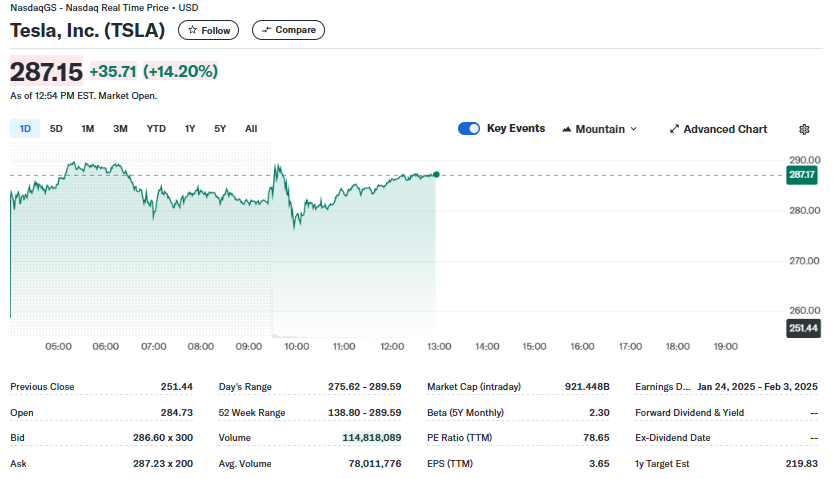The width and height of the screenshot is (836, 479).
Task: Click the 251.44 previous close chart label
Action: pos(803,328)
